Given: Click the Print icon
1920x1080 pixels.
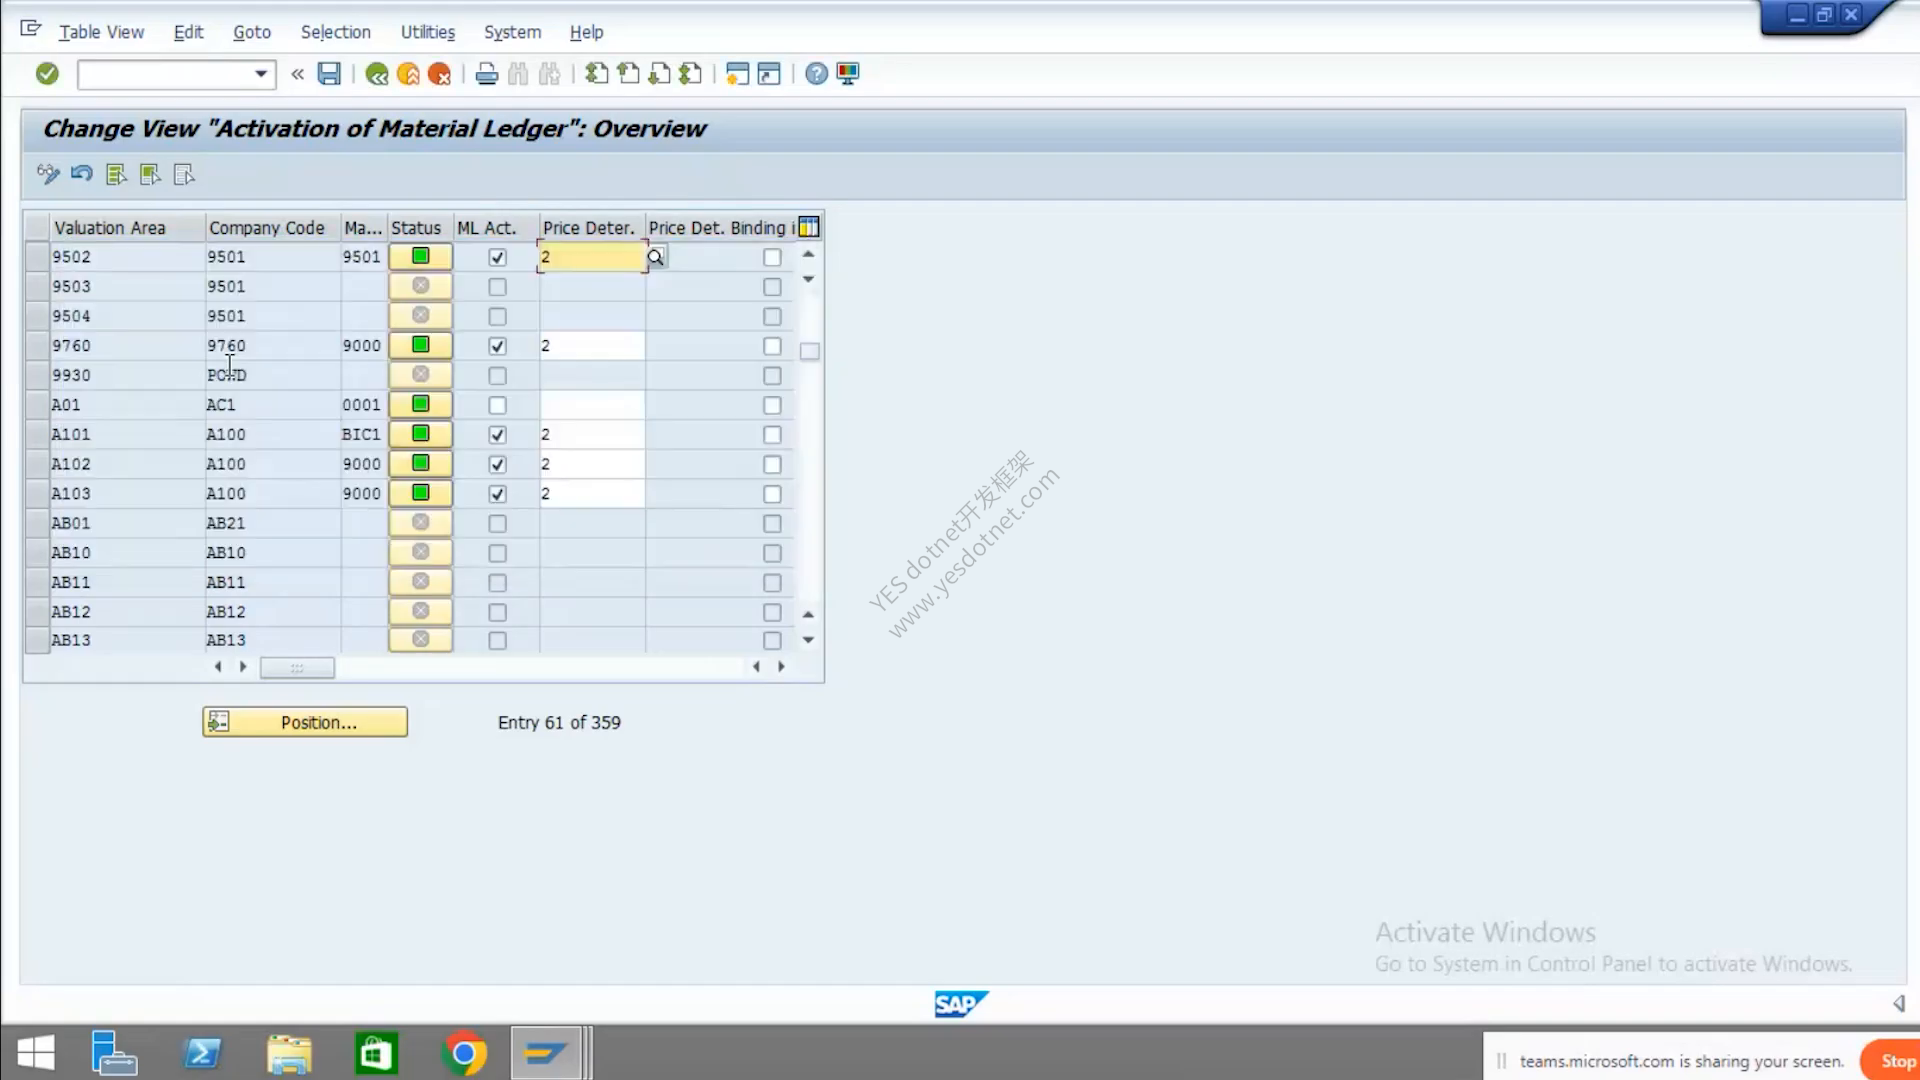Looking at the screenshot, I should (487, 74).
